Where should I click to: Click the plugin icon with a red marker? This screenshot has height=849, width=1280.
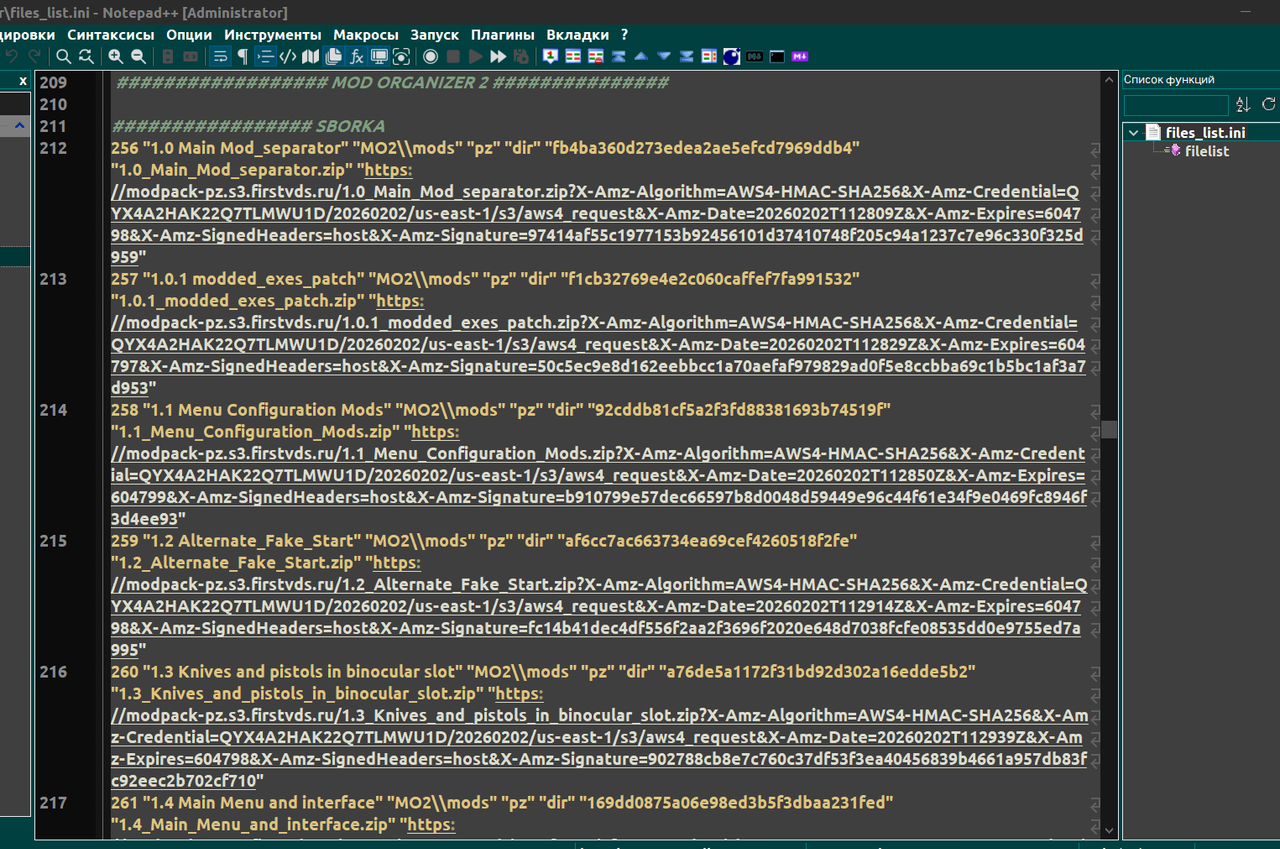pyautogui.click(x=550, y=57)
